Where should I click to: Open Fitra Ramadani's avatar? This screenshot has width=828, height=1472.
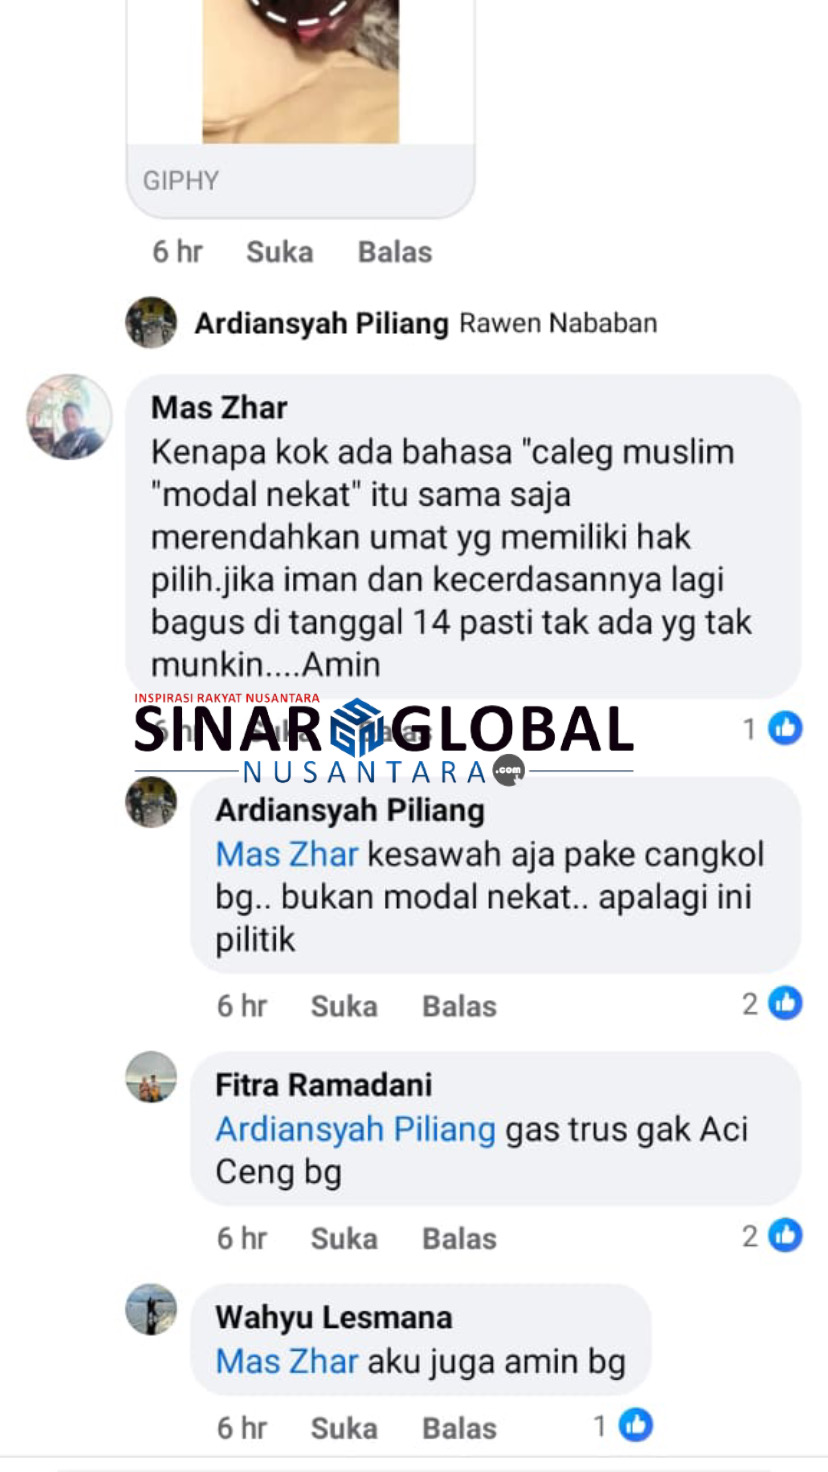151,1077
